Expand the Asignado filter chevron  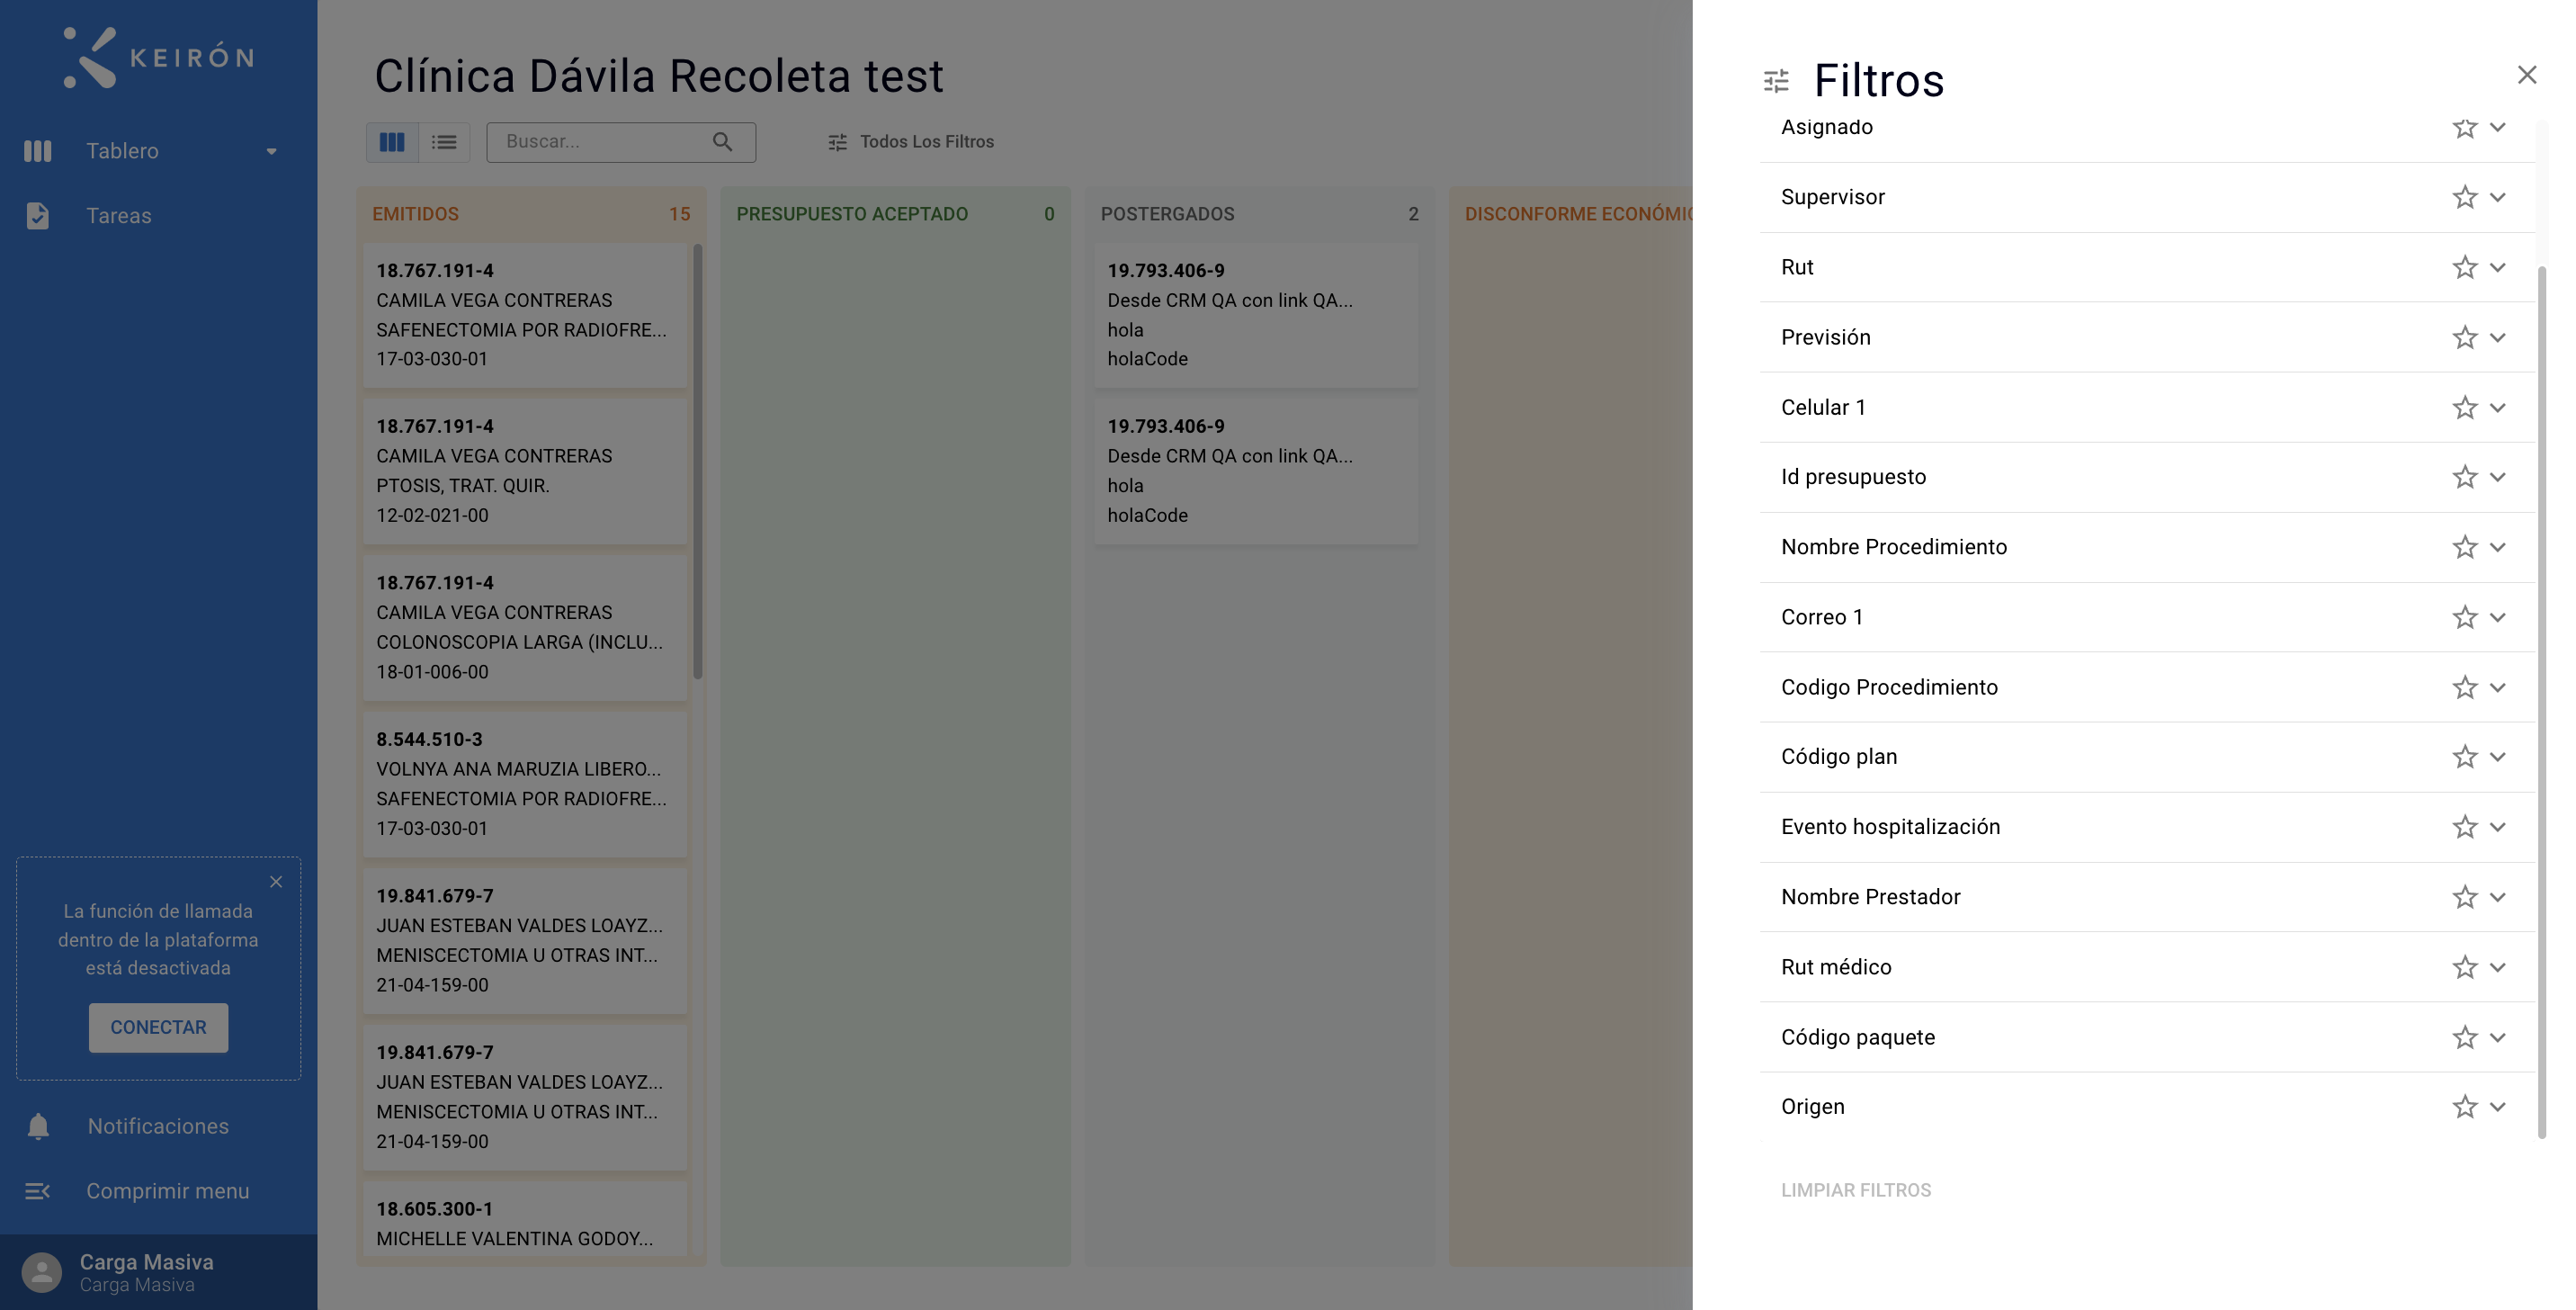[x=2498, y=127]
